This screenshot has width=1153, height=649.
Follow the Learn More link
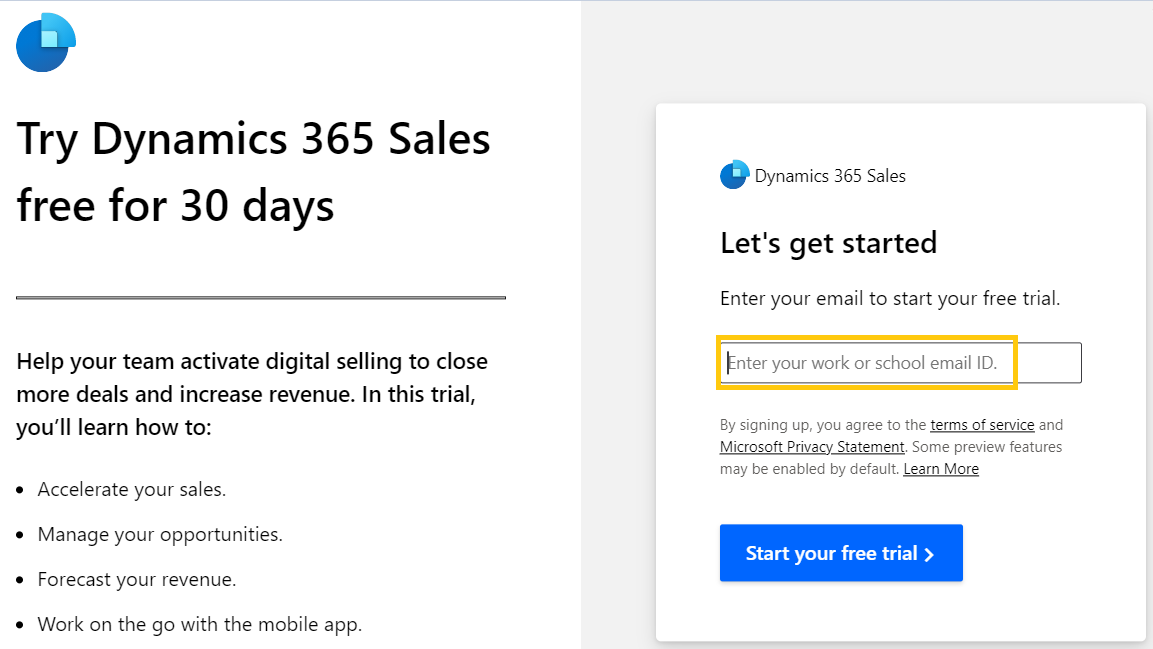point(941,469)
